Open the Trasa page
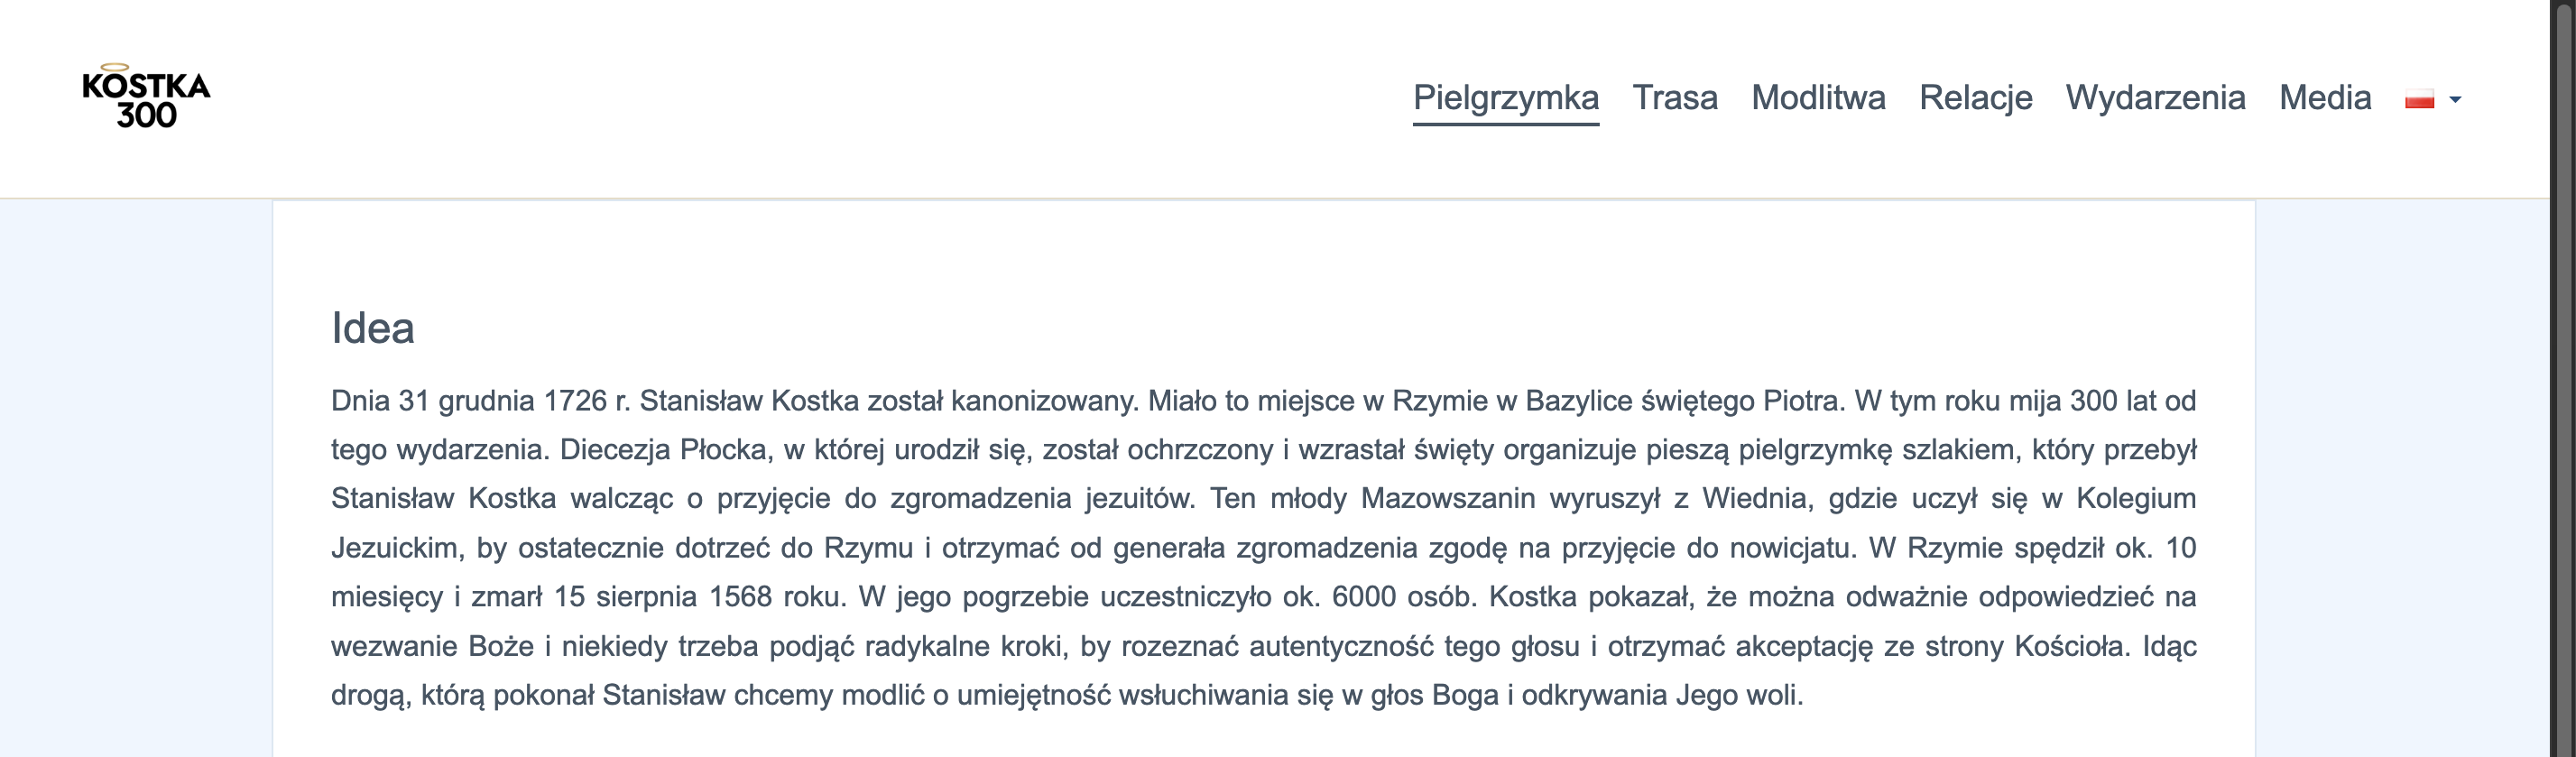Image resolution: width=2576 pixels, height=757 pixels. [1676, 98]
